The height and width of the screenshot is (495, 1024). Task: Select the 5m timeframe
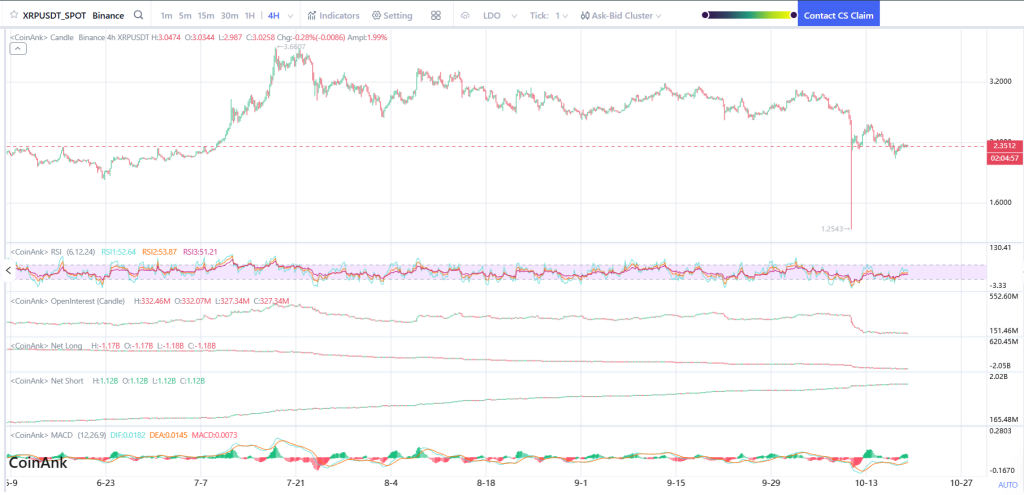(185, 15)
